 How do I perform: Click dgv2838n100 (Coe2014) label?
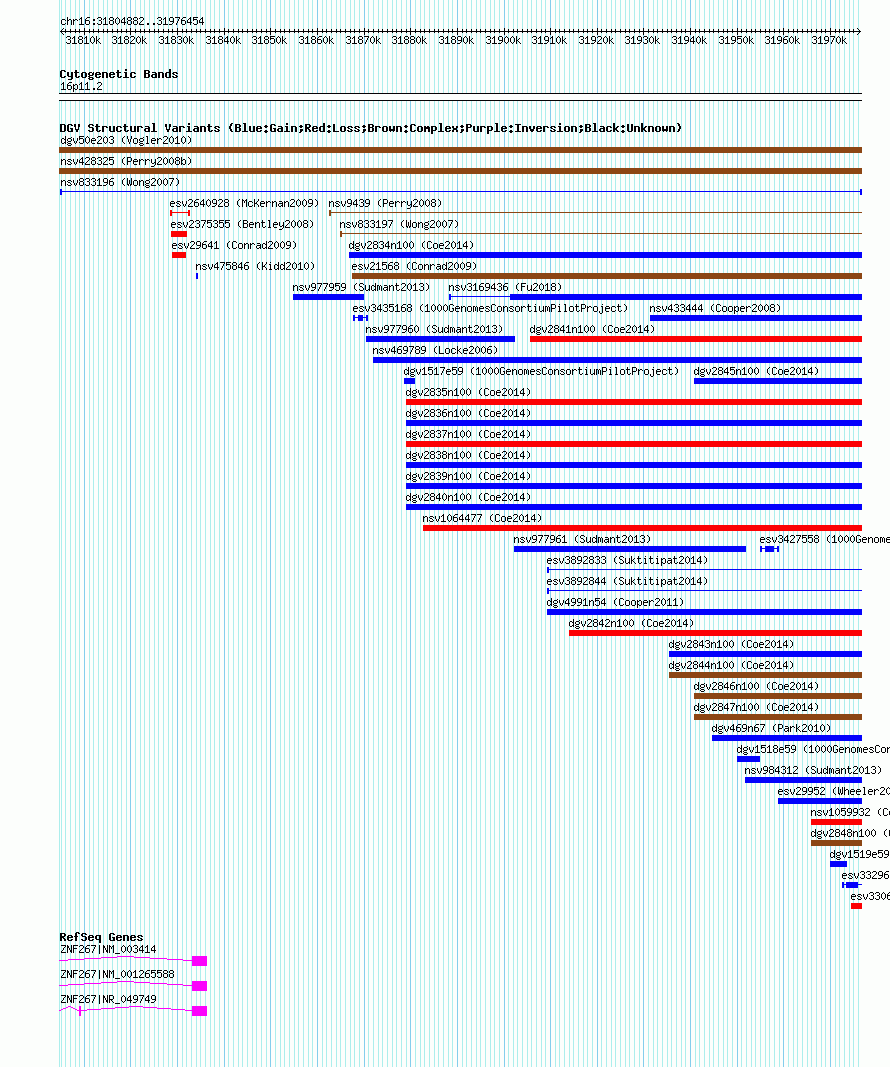[x=468, y=455]
